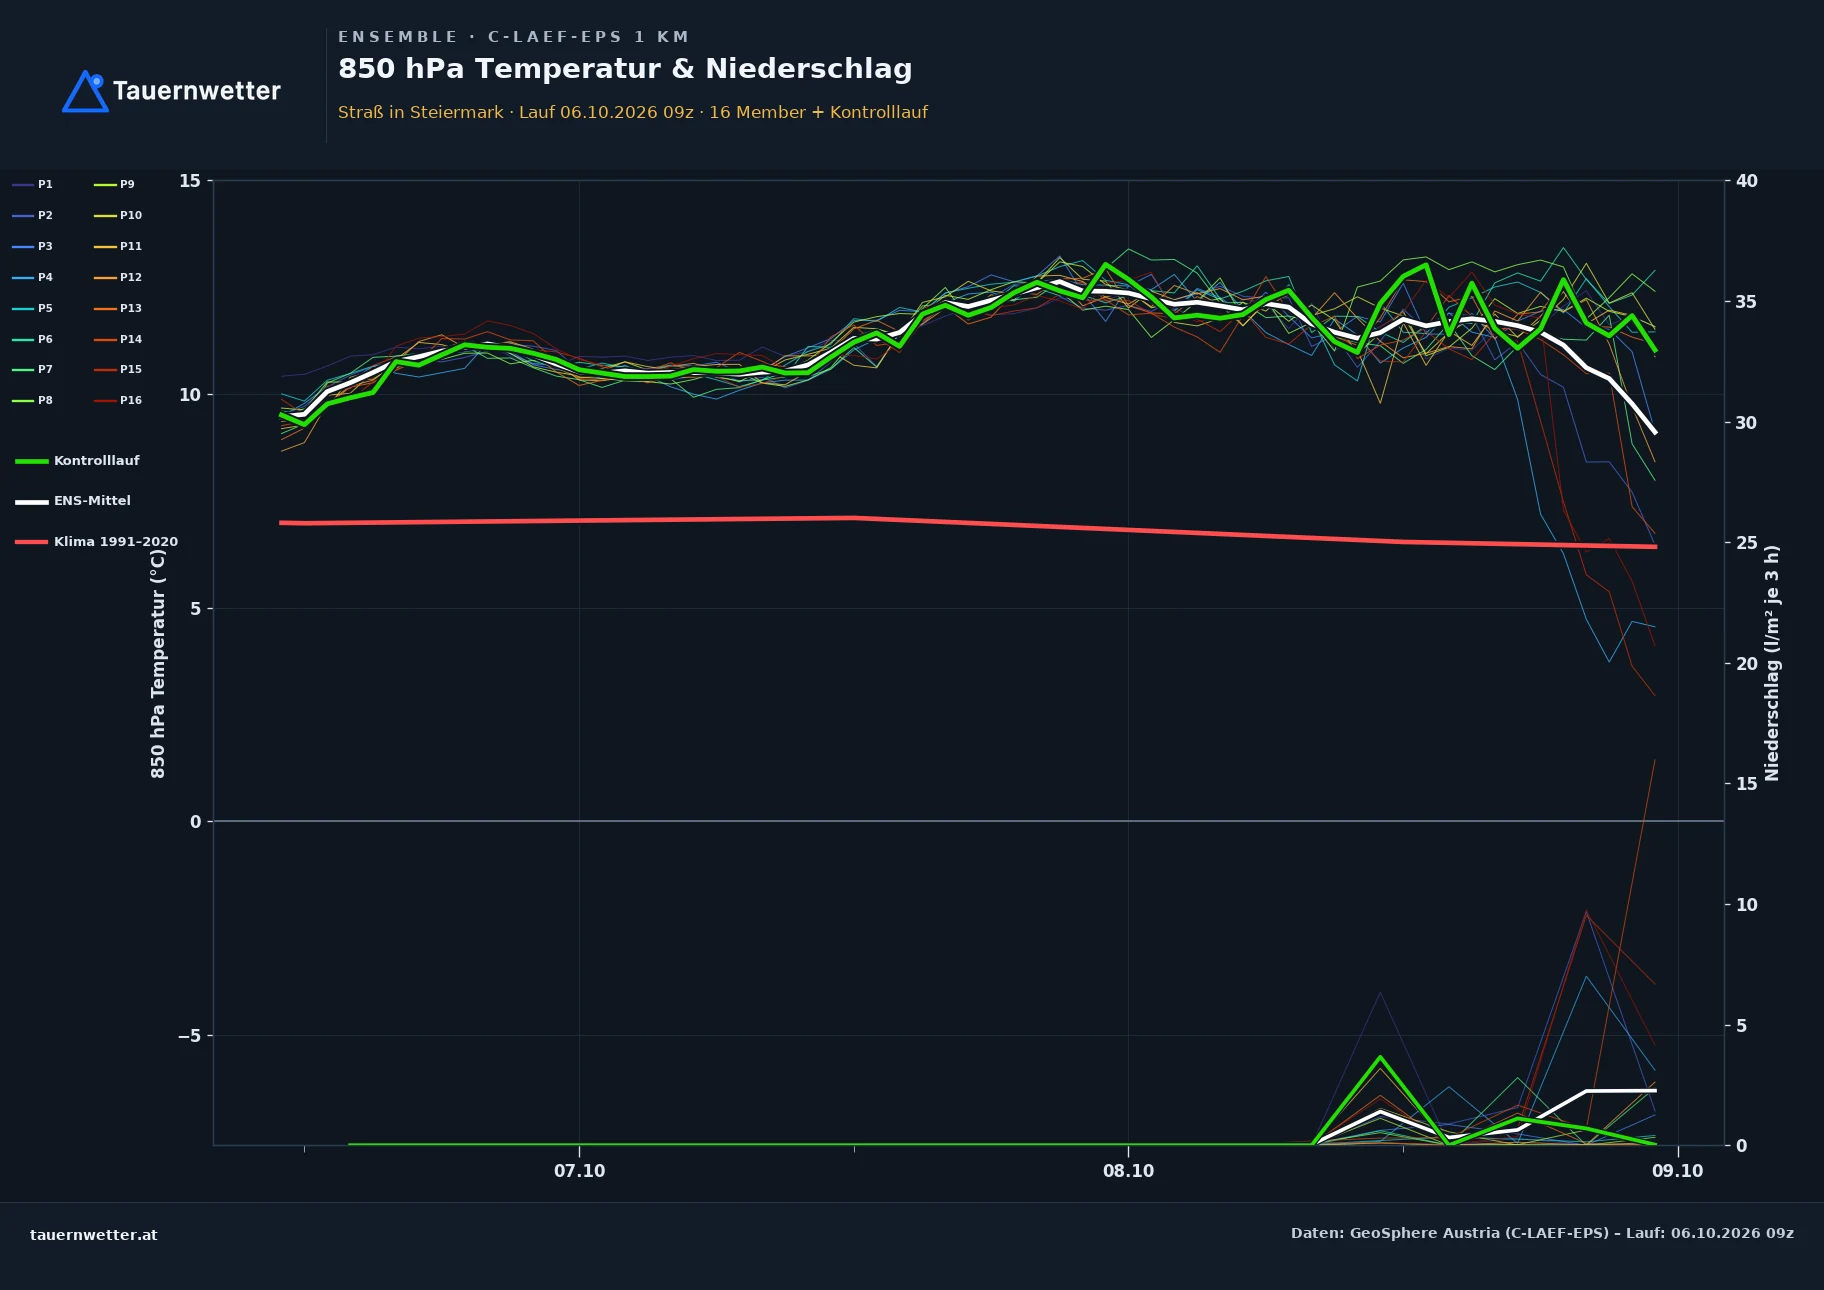Select the P7 legend entry
This screenshot has width=1824, height=1290.
(x=32, y=370)
